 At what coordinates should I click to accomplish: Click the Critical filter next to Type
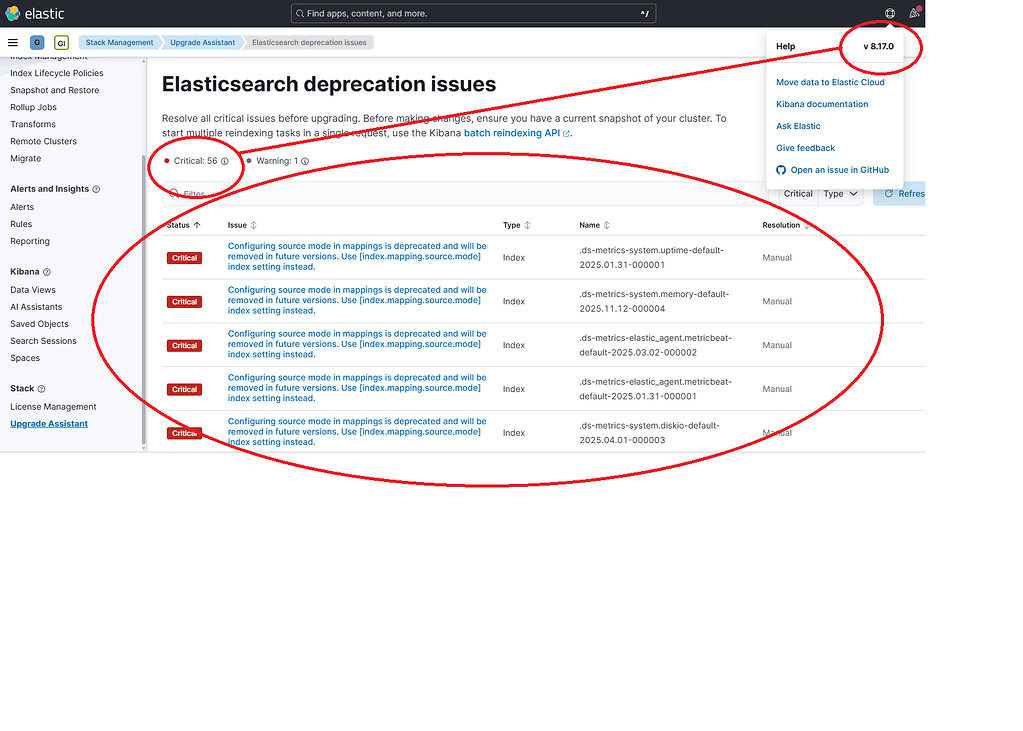pos(797,193)
